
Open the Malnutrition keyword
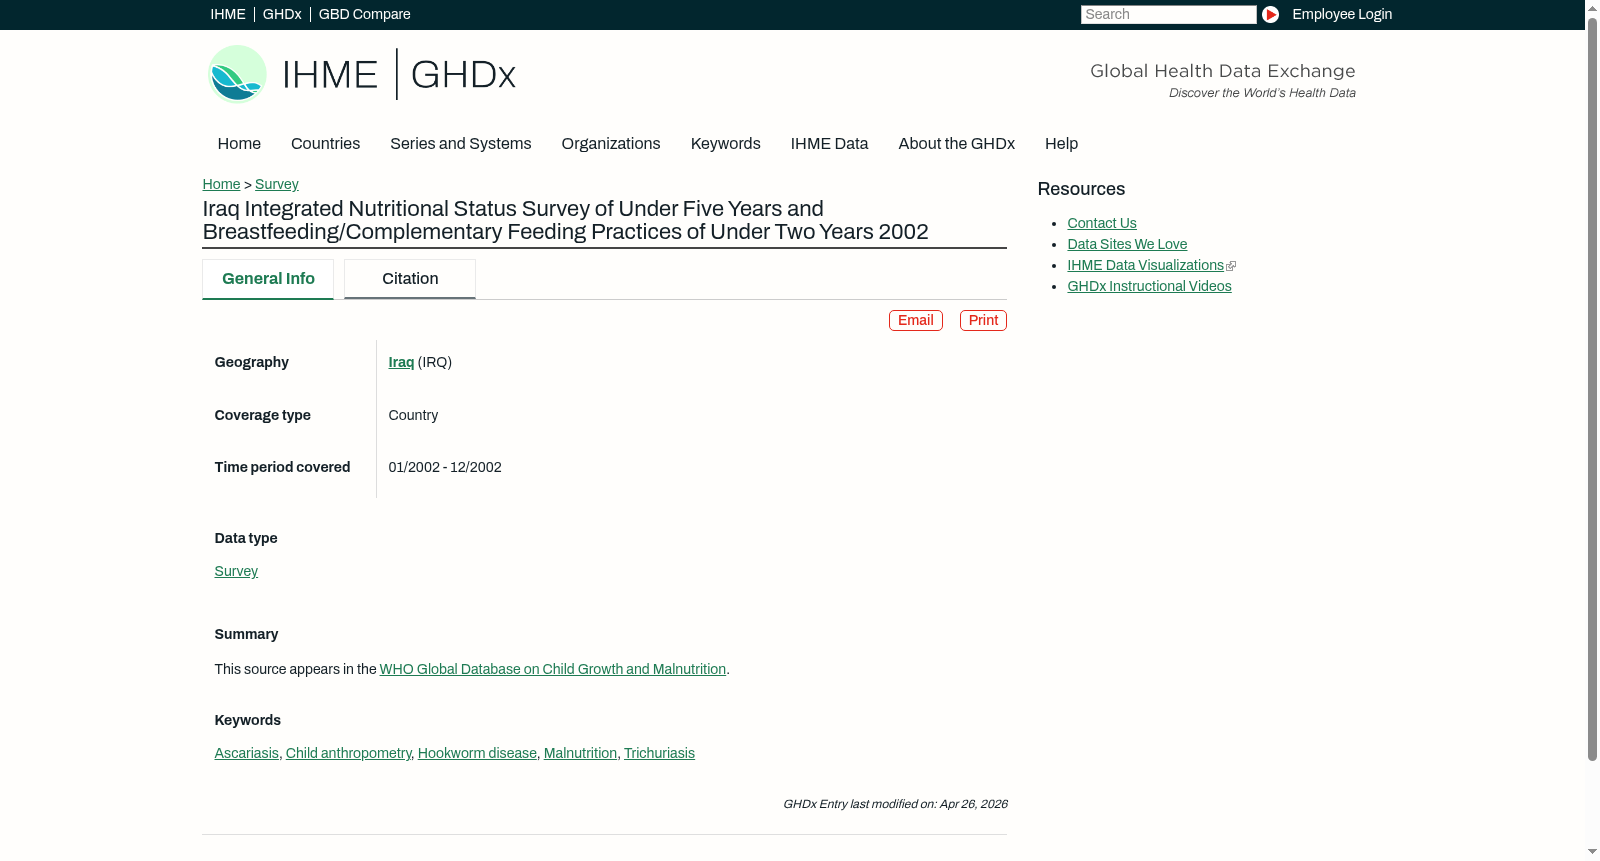coord(580,753)
